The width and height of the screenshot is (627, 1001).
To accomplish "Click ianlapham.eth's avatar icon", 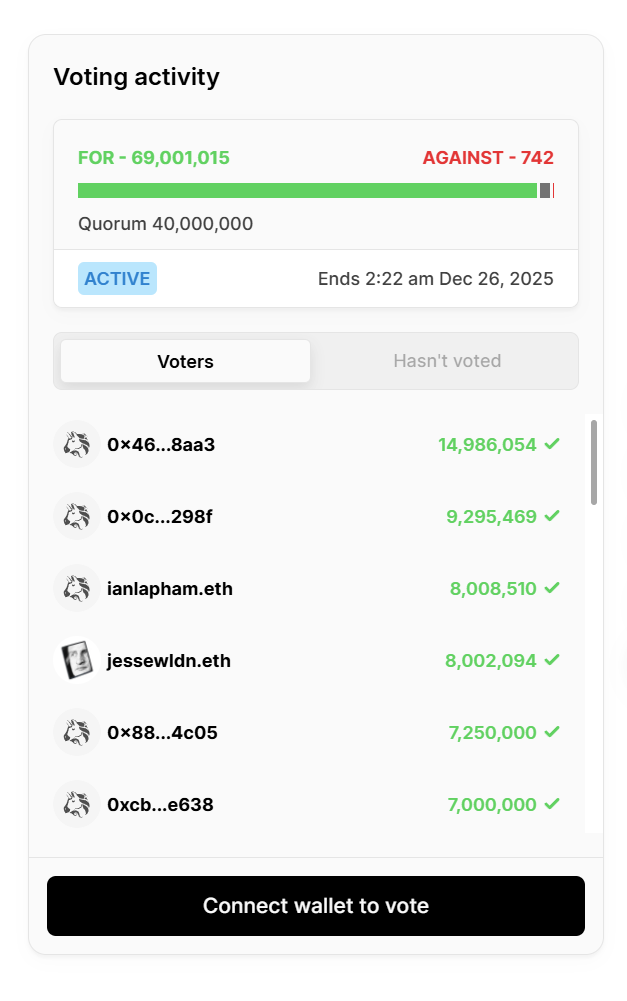I will (76, 589).
